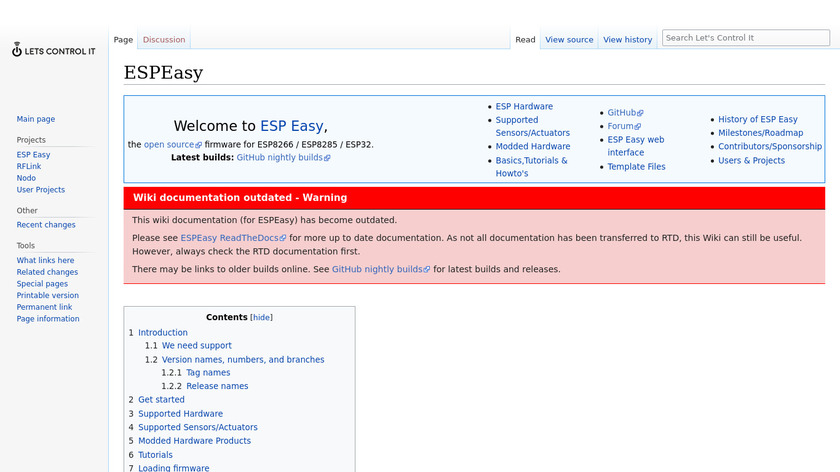840x472 pixels.
Task: Jump to Supported Sensors/Actuators in contents
Action: (198, 427)
